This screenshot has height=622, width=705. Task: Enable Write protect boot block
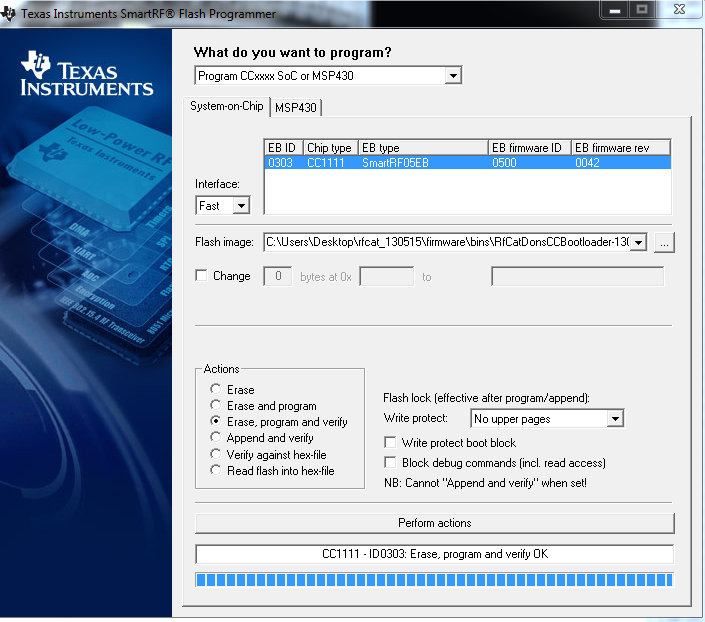391,443
